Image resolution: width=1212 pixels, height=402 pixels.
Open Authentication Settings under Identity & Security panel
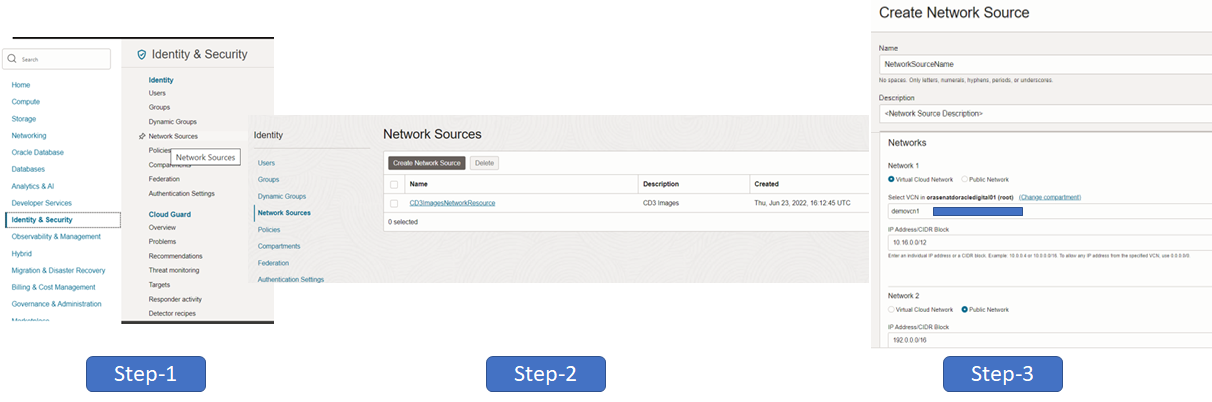point(182,193)
